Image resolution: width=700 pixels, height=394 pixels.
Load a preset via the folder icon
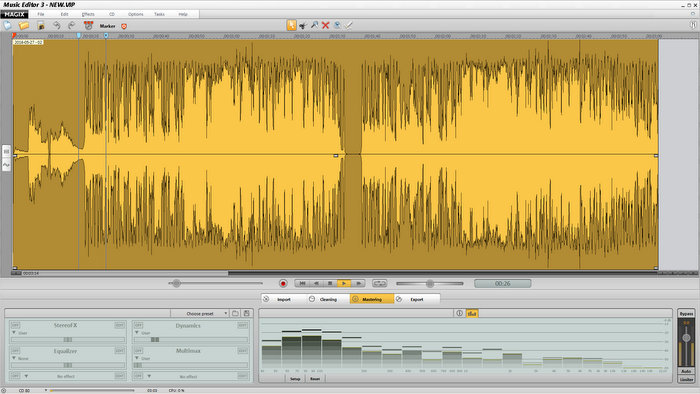pyautogui.click(x=235, y=313)
